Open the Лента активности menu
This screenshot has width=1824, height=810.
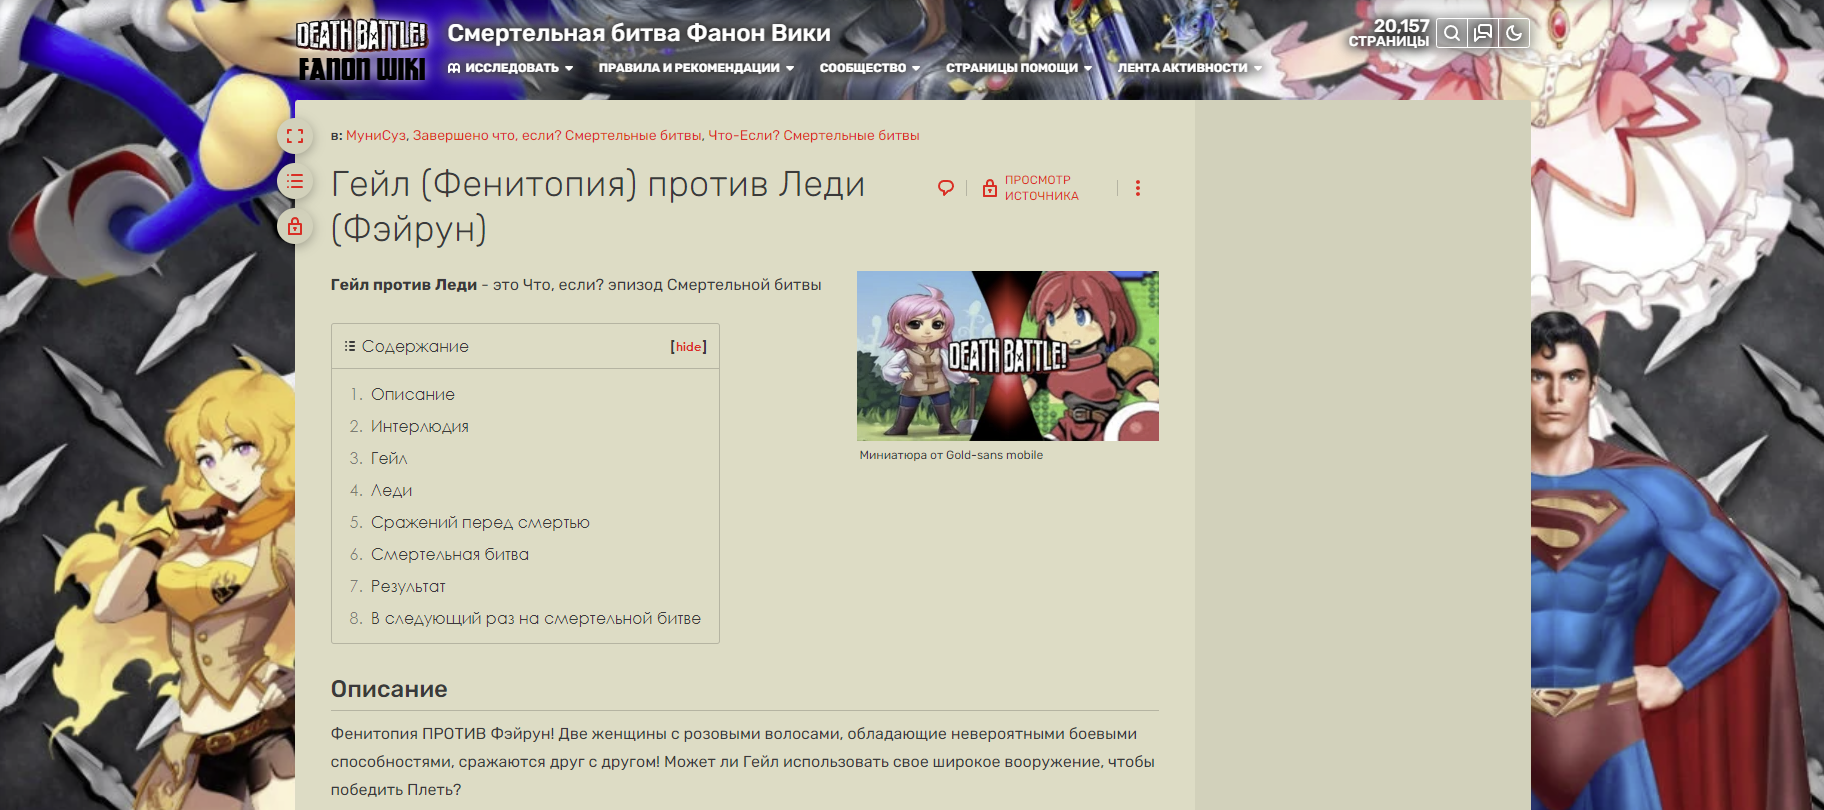pos(1189,68)
